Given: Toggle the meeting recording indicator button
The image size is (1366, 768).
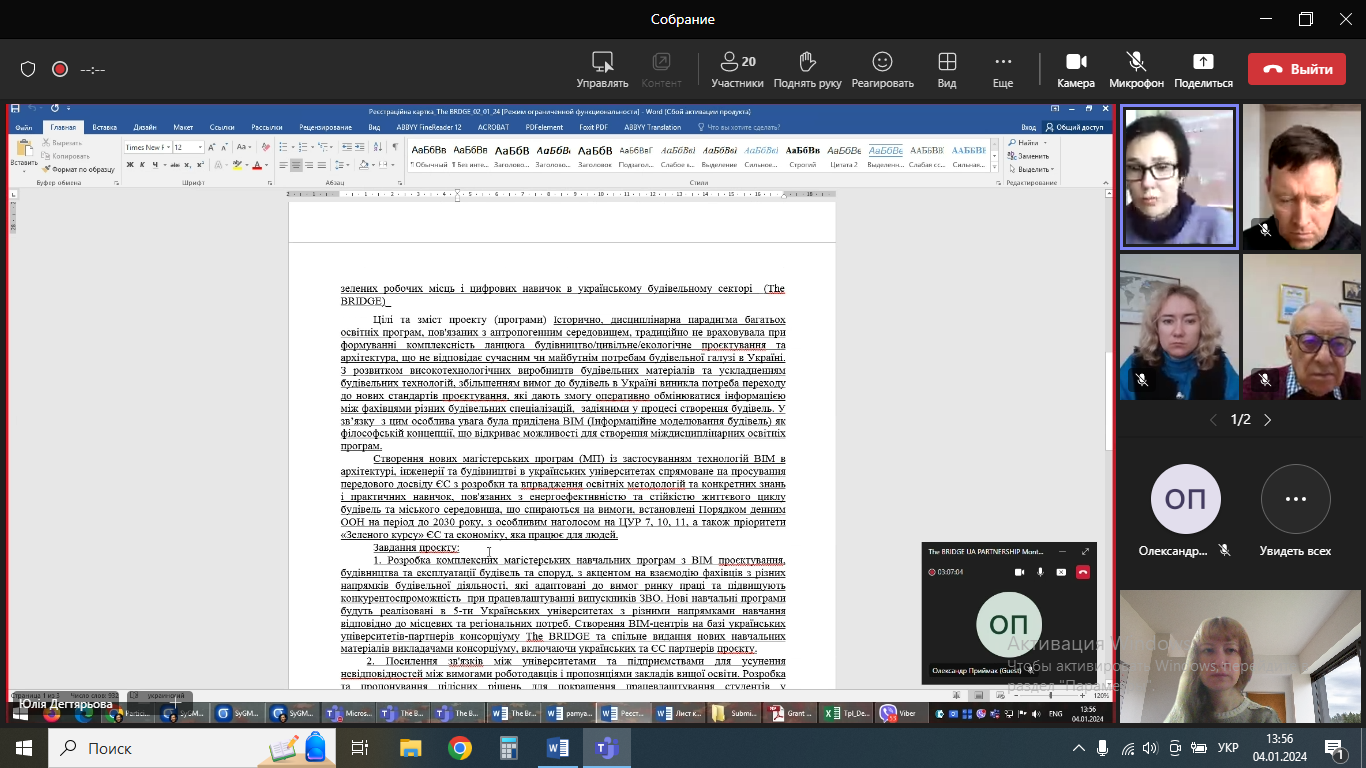Looking at the screenshot, I should click(60, 69).
